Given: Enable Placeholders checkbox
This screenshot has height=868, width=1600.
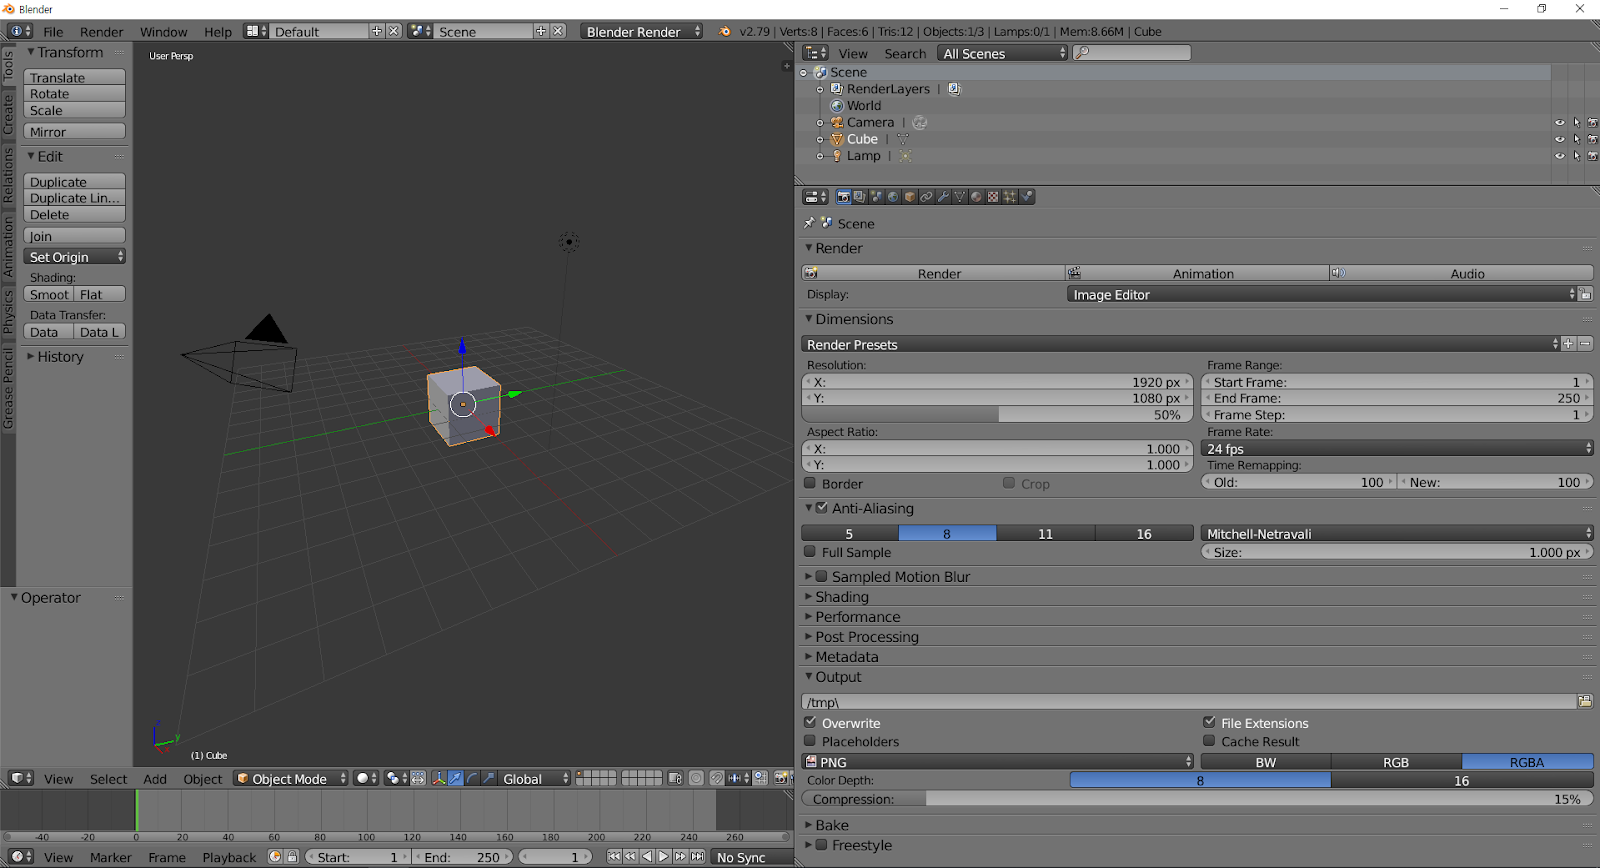Looking at the screenshot, I should point(810,741).
